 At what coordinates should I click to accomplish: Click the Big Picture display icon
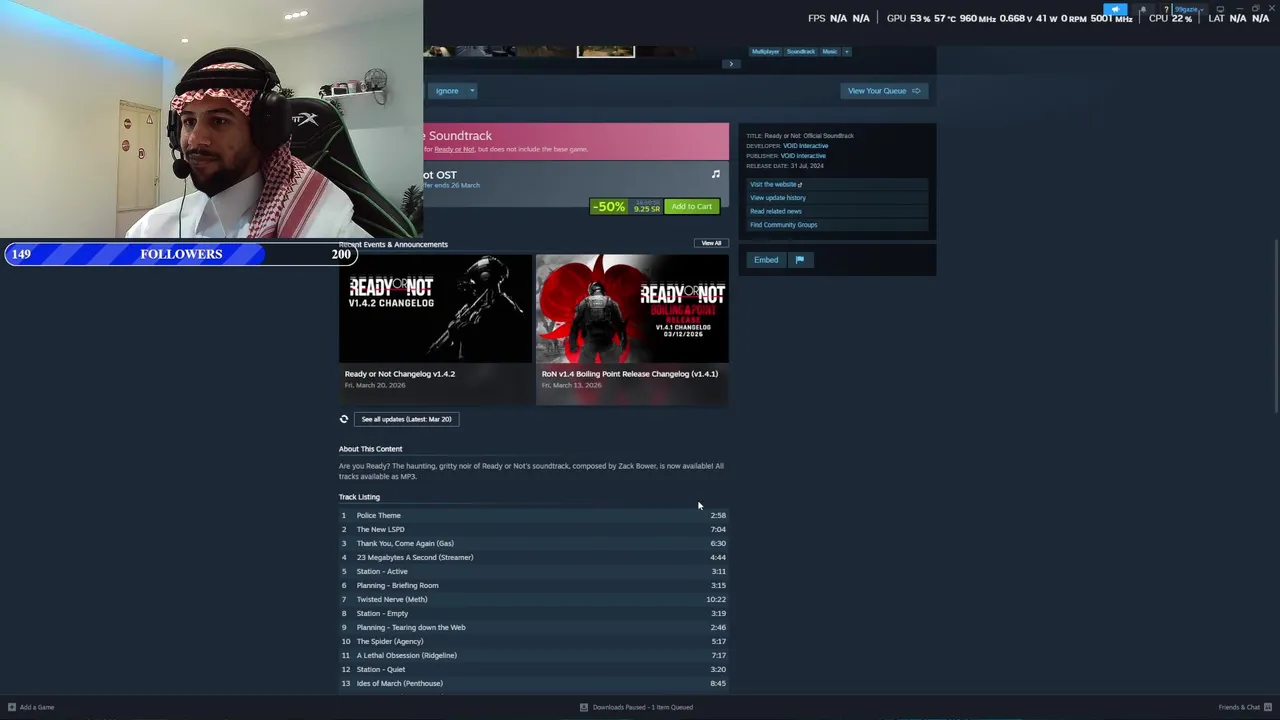[1220, 9]
